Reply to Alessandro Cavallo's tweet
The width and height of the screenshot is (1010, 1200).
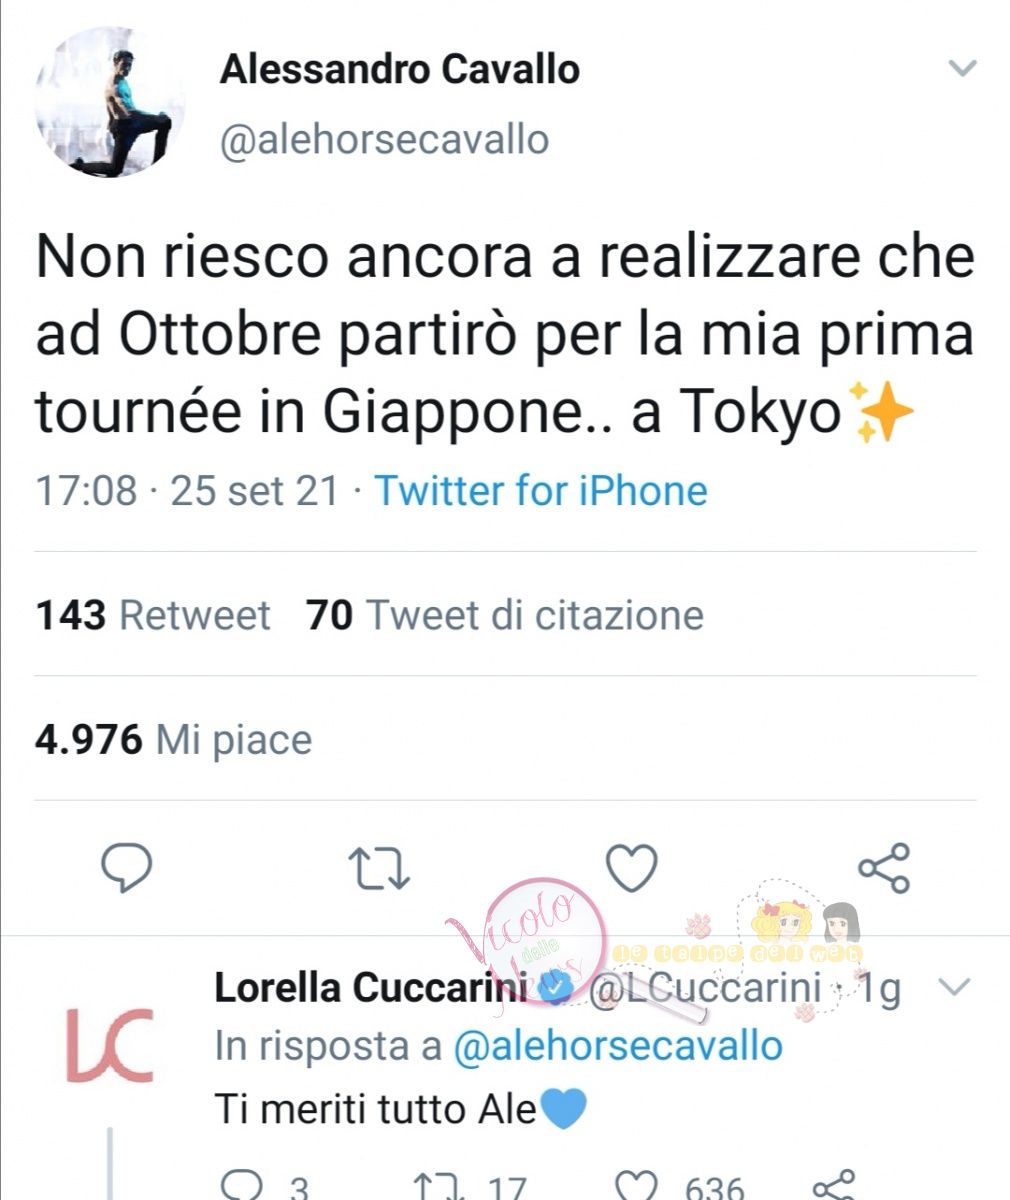[127, 868]
